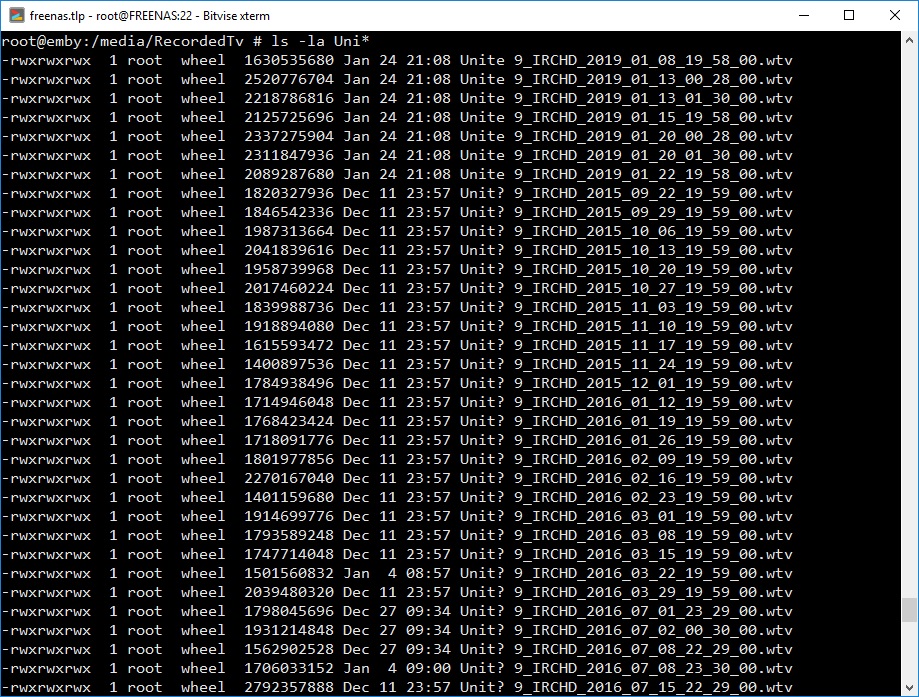
Task: Click the command text 'ls -la Uni*'
Action: (320, 40)
